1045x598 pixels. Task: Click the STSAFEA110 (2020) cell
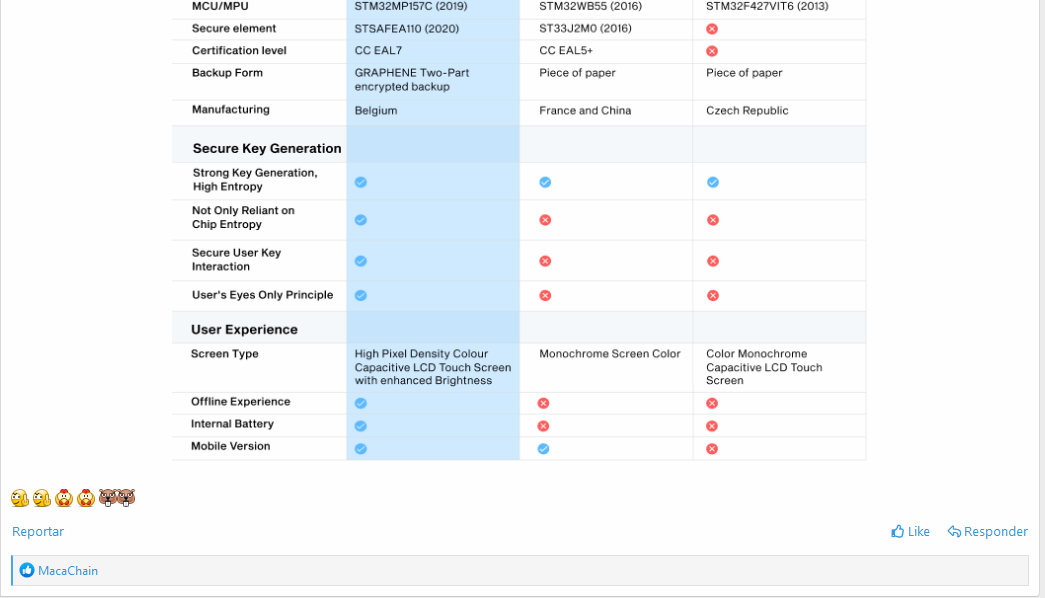point(407,29)
